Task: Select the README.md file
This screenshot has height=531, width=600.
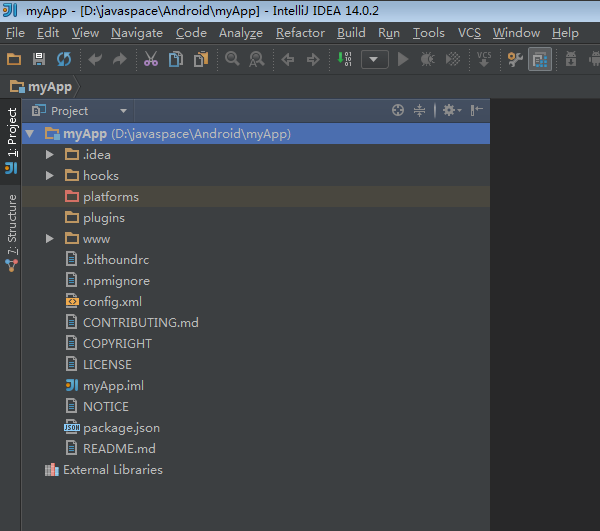Action: pos(256,448)
